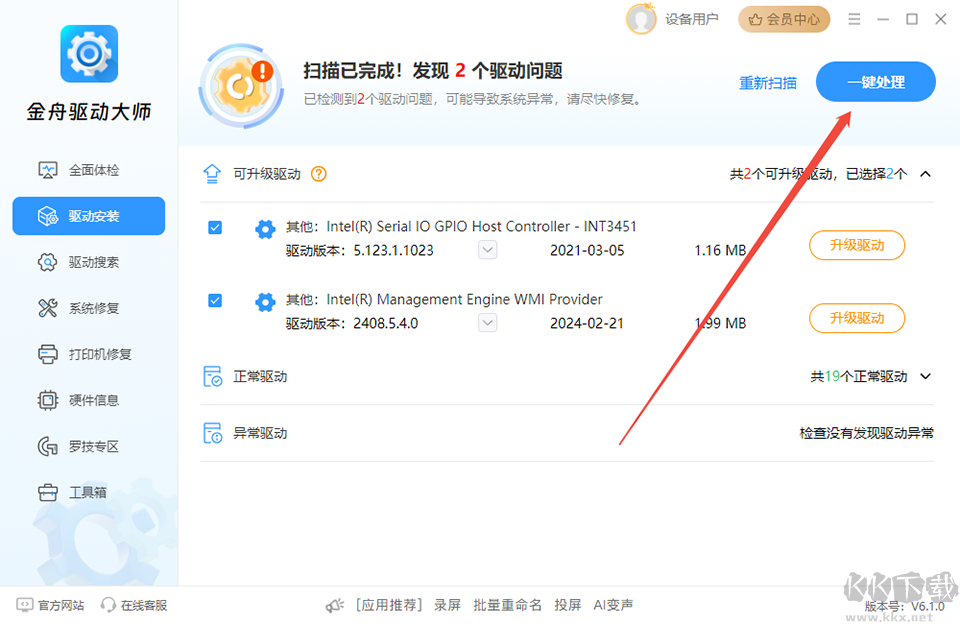This screenshot has width=960, height=624.
Task: Collapse the 可升级驱动 section chevron
Action: (x=926, y=174)
